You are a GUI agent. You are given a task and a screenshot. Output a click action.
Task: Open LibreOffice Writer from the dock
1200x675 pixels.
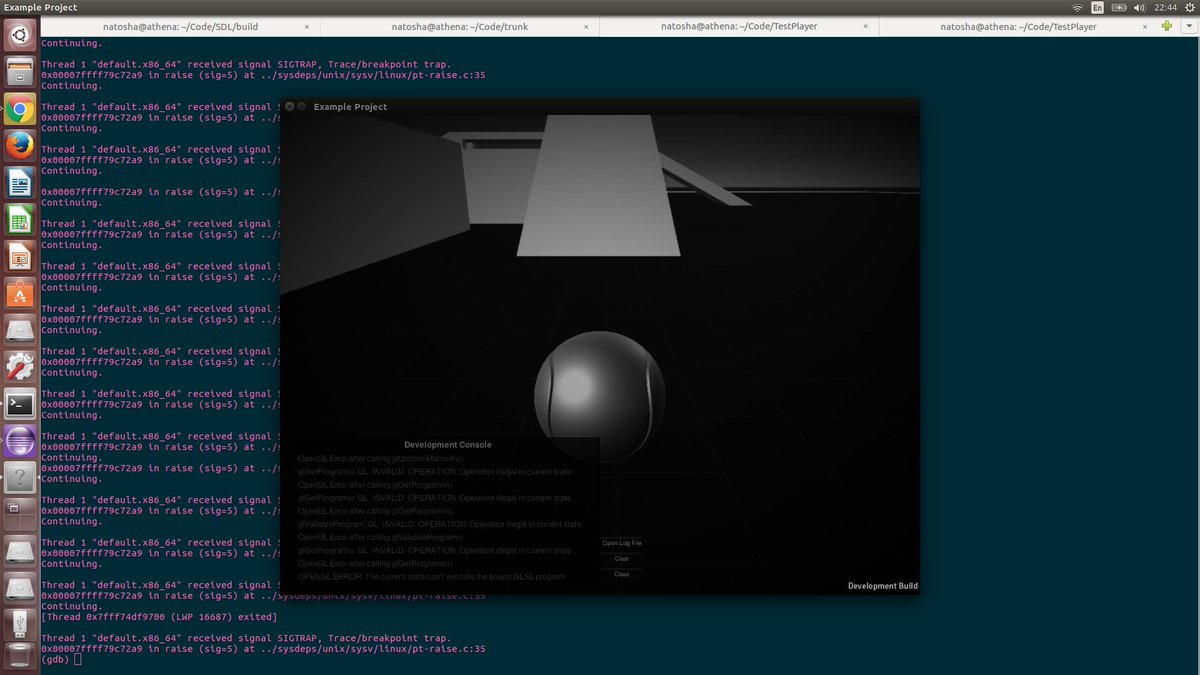coord(20,183)
